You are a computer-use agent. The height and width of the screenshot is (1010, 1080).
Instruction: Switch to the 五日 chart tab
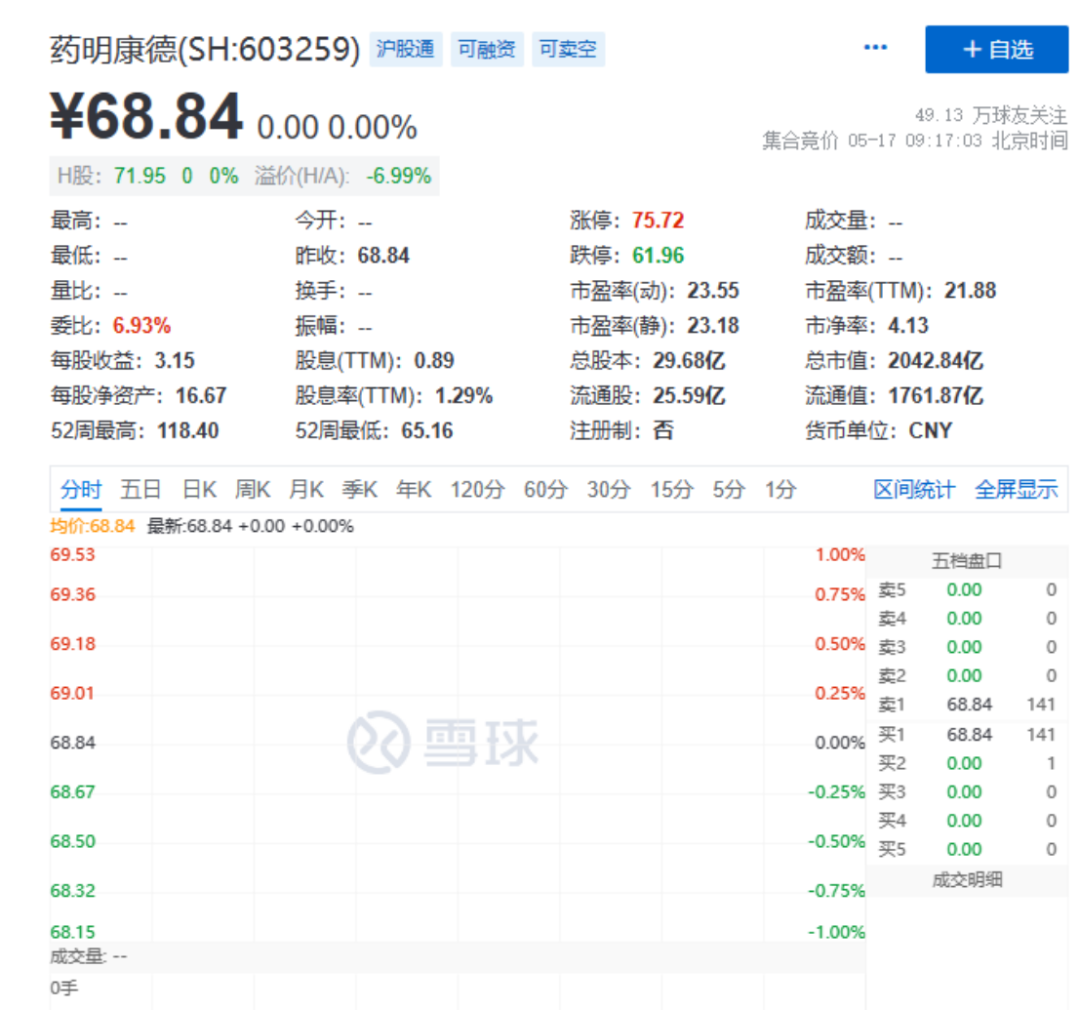(x=141, y=490)
